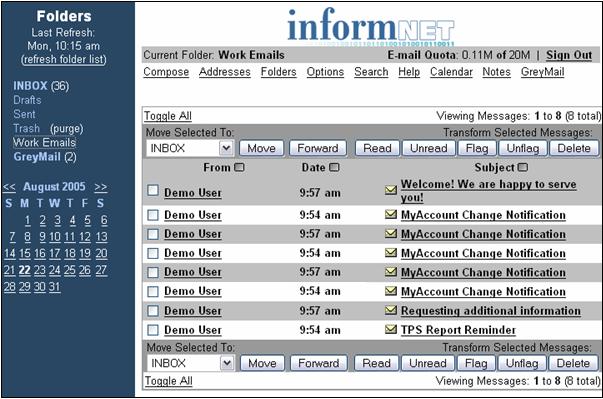Open Help in the navigation menu
Viewport: 603px width, 399px height.
pyautogui.click(x=409, y=72)
